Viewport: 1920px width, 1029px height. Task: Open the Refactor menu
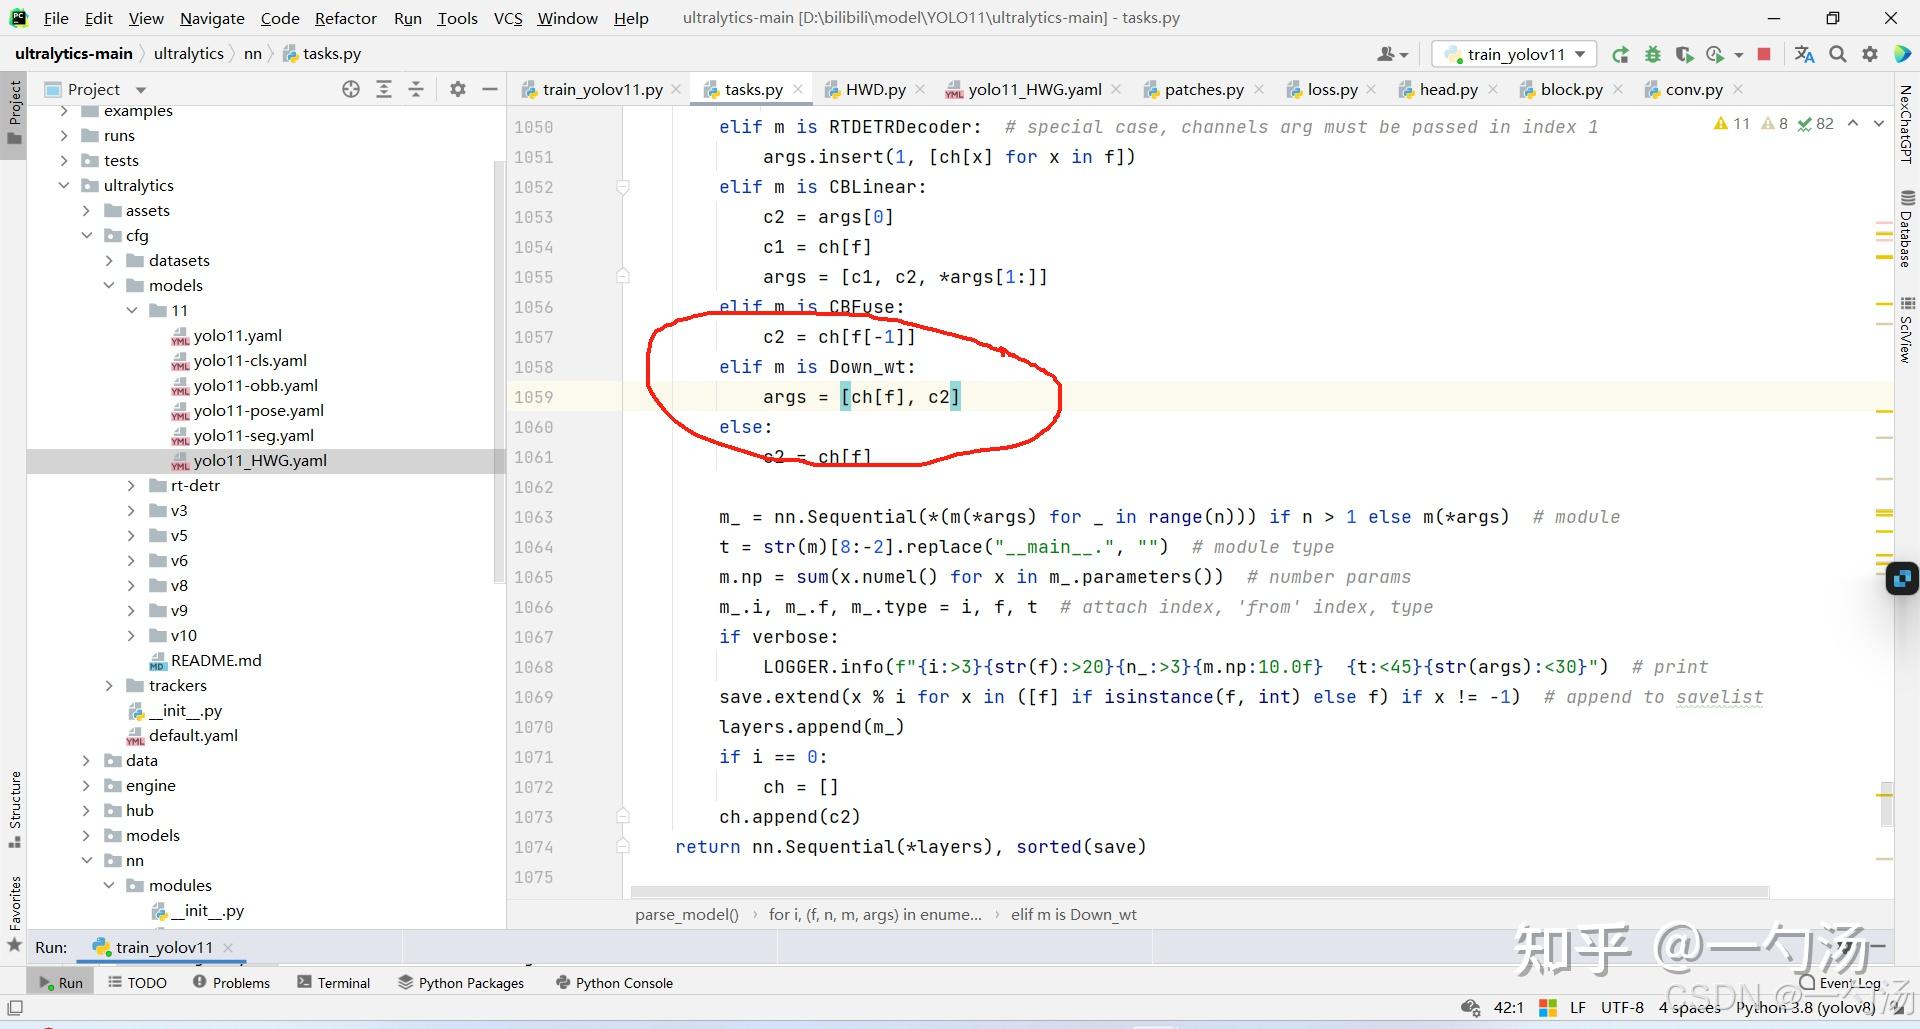(345, 18)
